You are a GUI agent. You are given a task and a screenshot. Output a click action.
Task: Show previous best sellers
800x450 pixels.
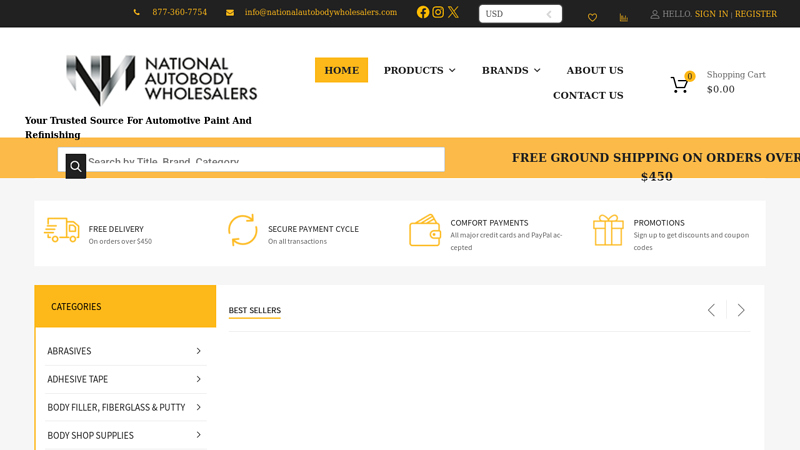coord(711,310)
